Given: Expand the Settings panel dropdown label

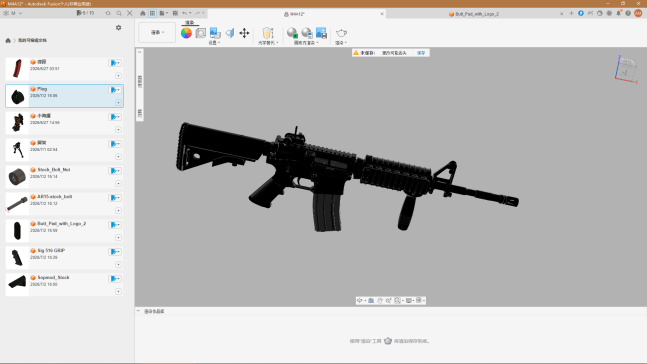Looking at the screenshot, I should (x=214, y=43).
